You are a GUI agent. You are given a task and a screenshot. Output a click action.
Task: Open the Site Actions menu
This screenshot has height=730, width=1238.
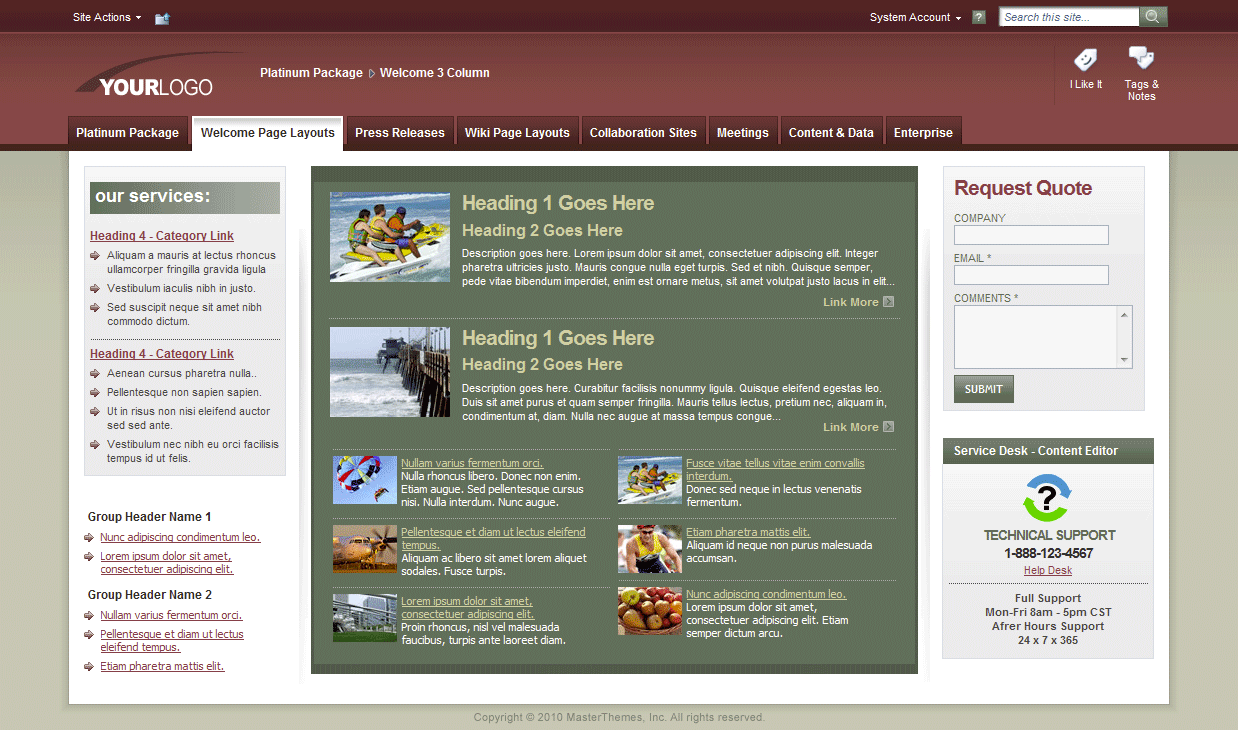(102, 17)
